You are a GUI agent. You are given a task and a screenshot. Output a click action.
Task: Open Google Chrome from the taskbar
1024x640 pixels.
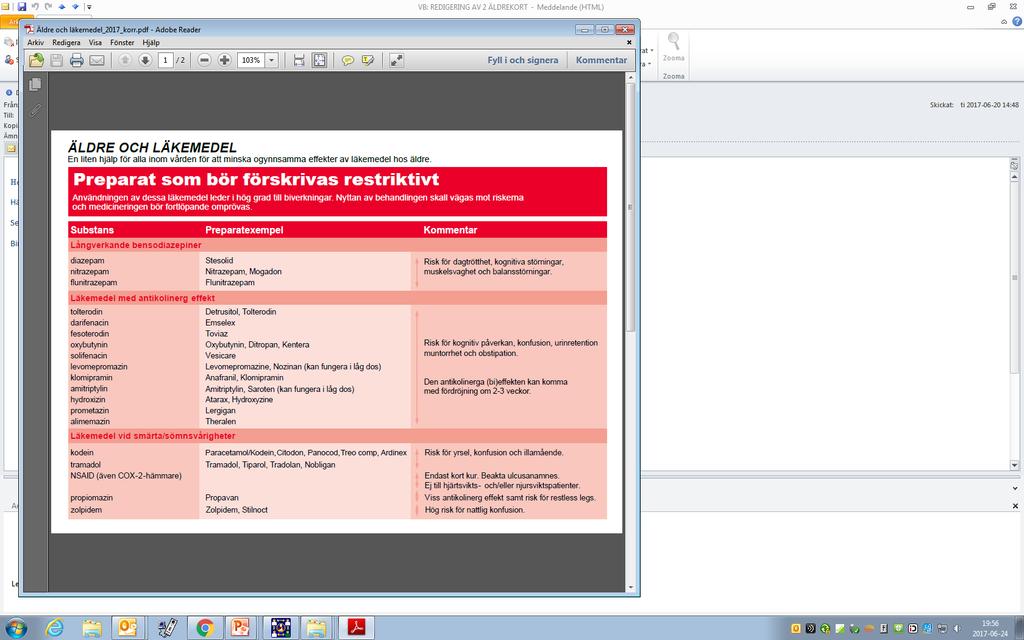pos(205,628)
